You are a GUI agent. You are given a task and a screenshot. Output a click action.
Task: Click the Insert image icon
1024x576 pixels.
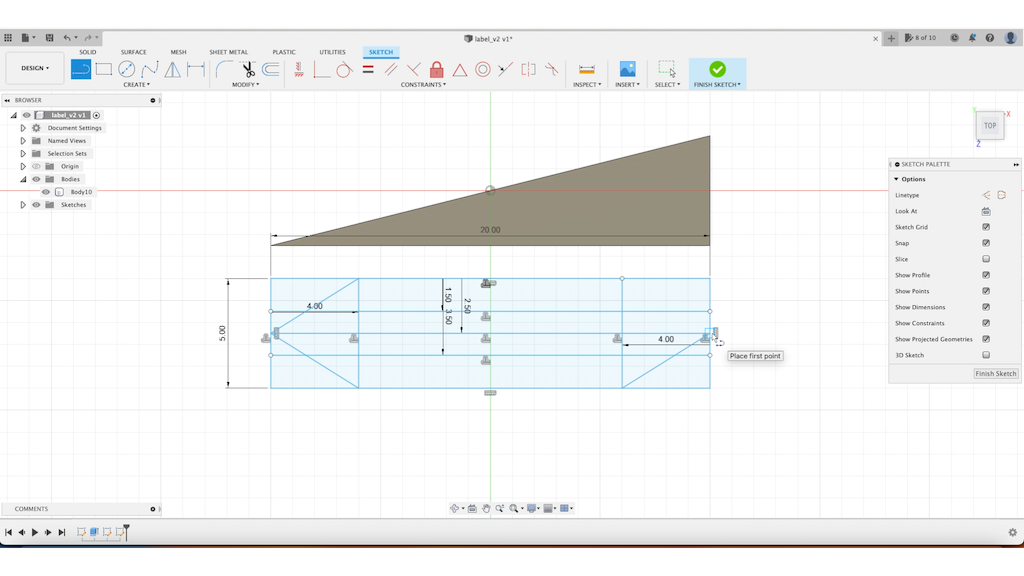pyautogui.click(x=627, y=69)
